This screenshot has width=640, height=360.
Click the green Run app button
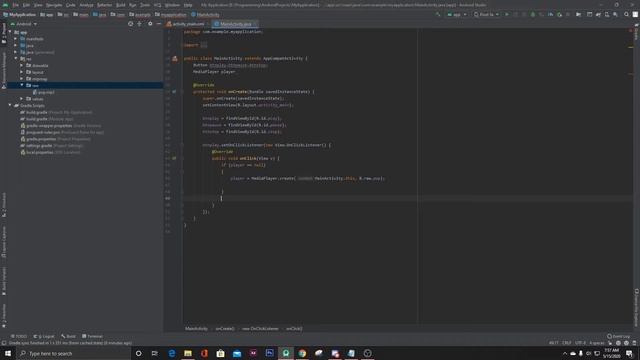point(507,14)
